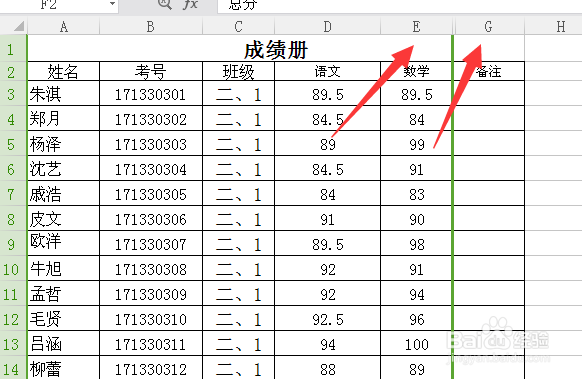
Task: Click the 数学 header cell
Action: coord(416,71)
